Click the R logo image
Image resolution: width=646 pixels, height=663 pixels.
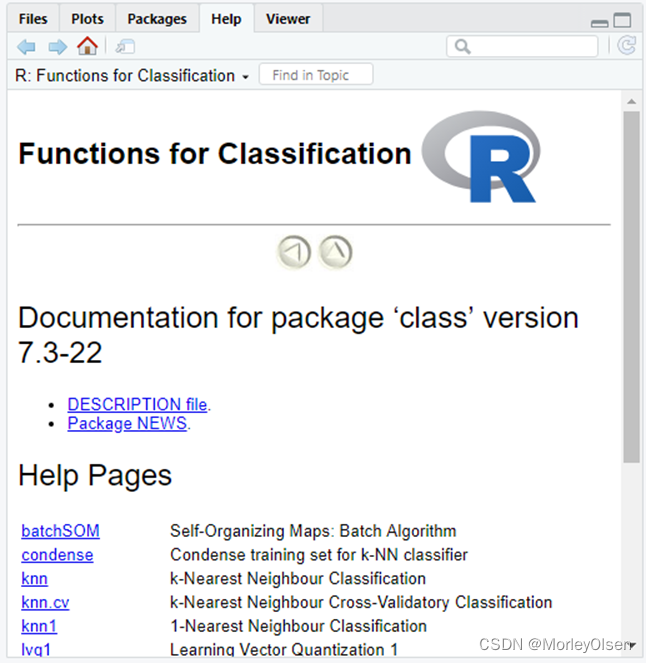481,157
